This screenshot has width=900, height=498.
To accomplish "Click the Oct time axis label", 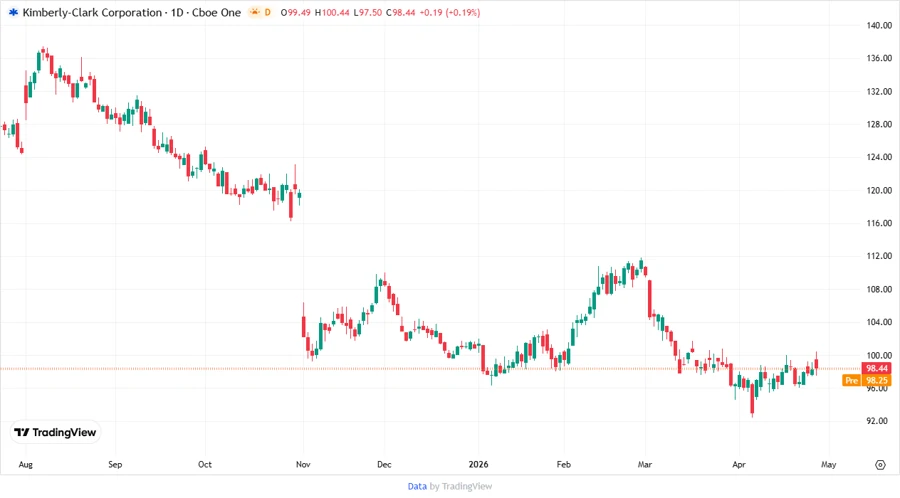I will (x=205, y=464).
